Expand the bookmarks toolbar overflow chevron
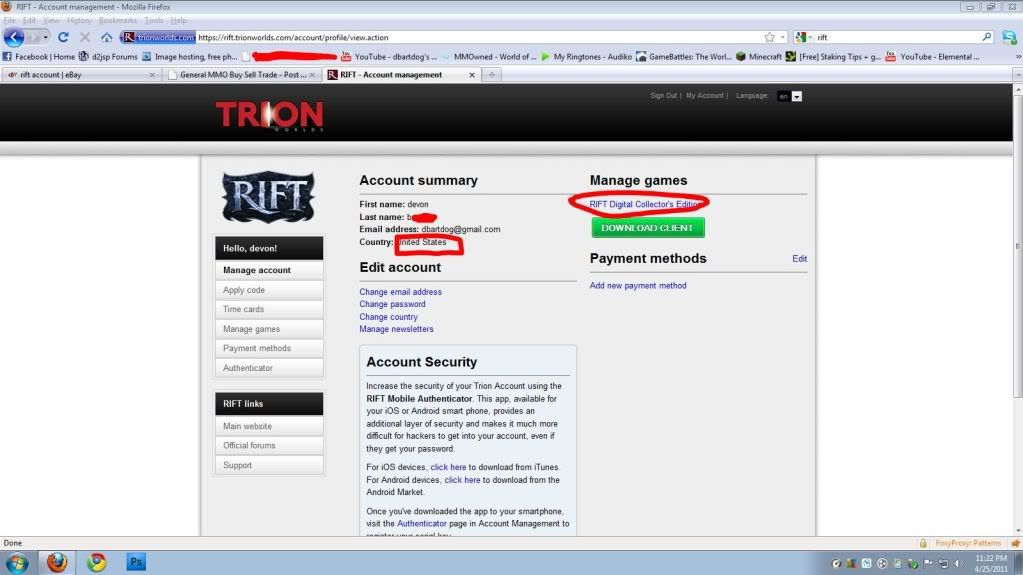 pyautogui.click(x=1018, y=57)
